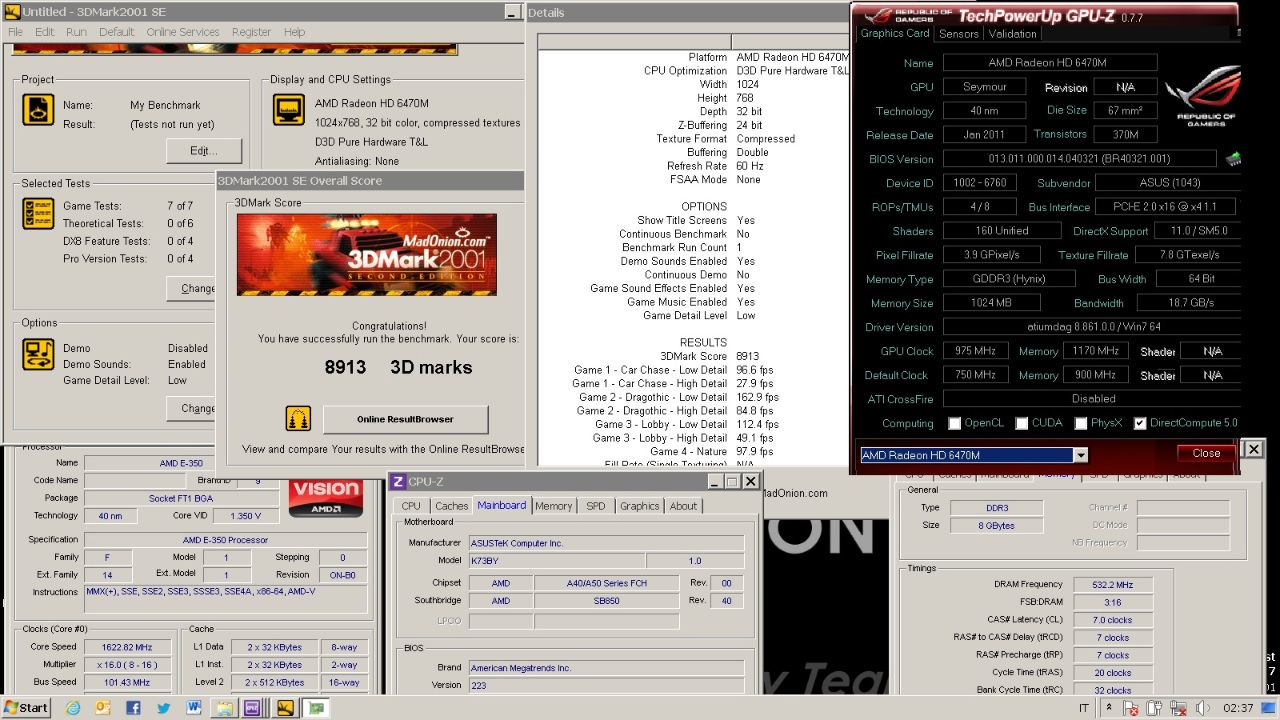
Task: Open Outlook from the taskbar
Action: (x=103, y=708)
